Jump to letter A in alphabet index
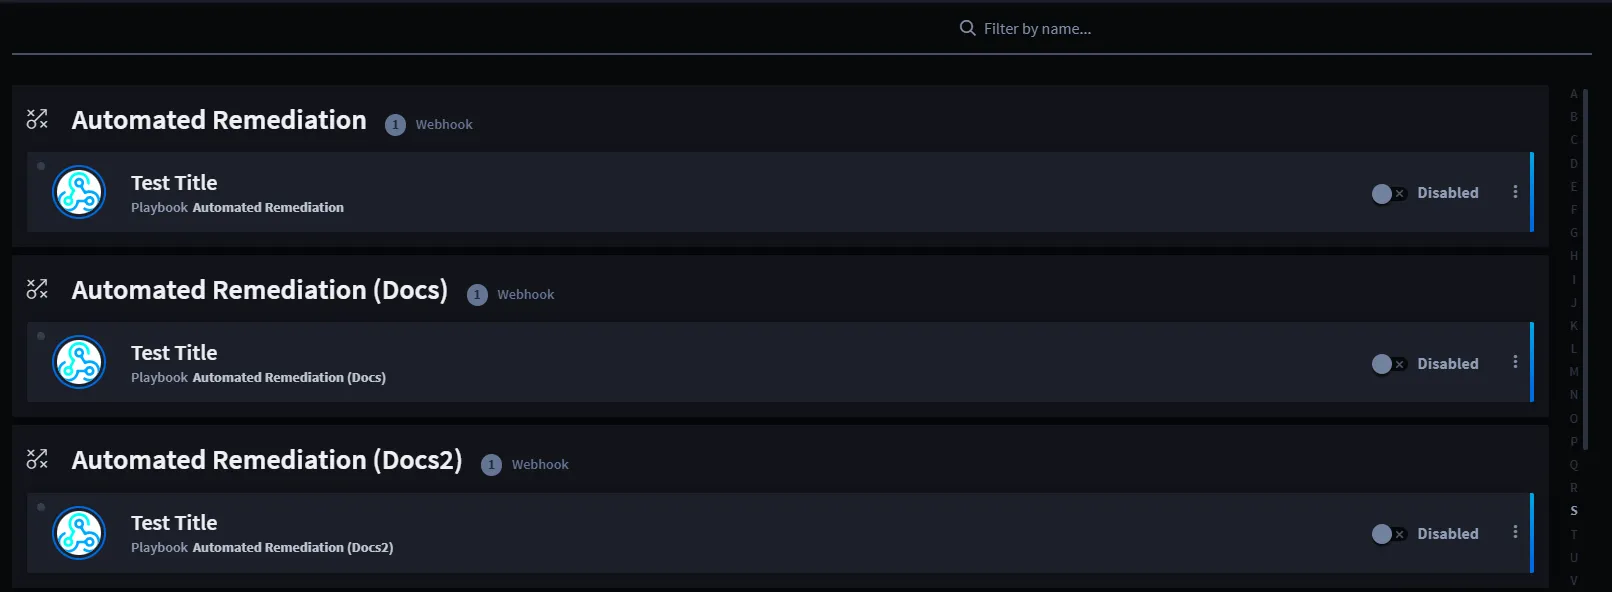 (1573, 94)
